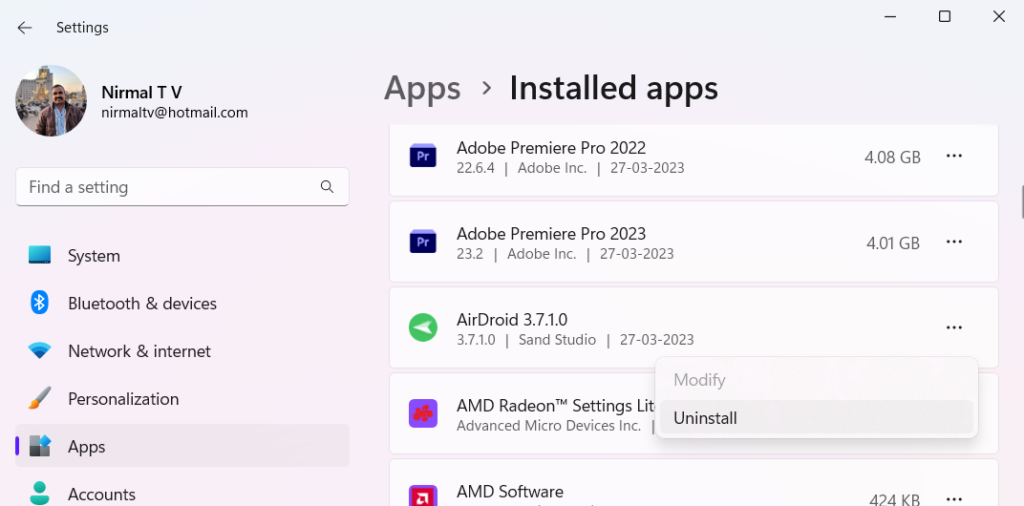Select the Apps sidebar icon
Screen dimensions: 1024x506
[40, 446]
